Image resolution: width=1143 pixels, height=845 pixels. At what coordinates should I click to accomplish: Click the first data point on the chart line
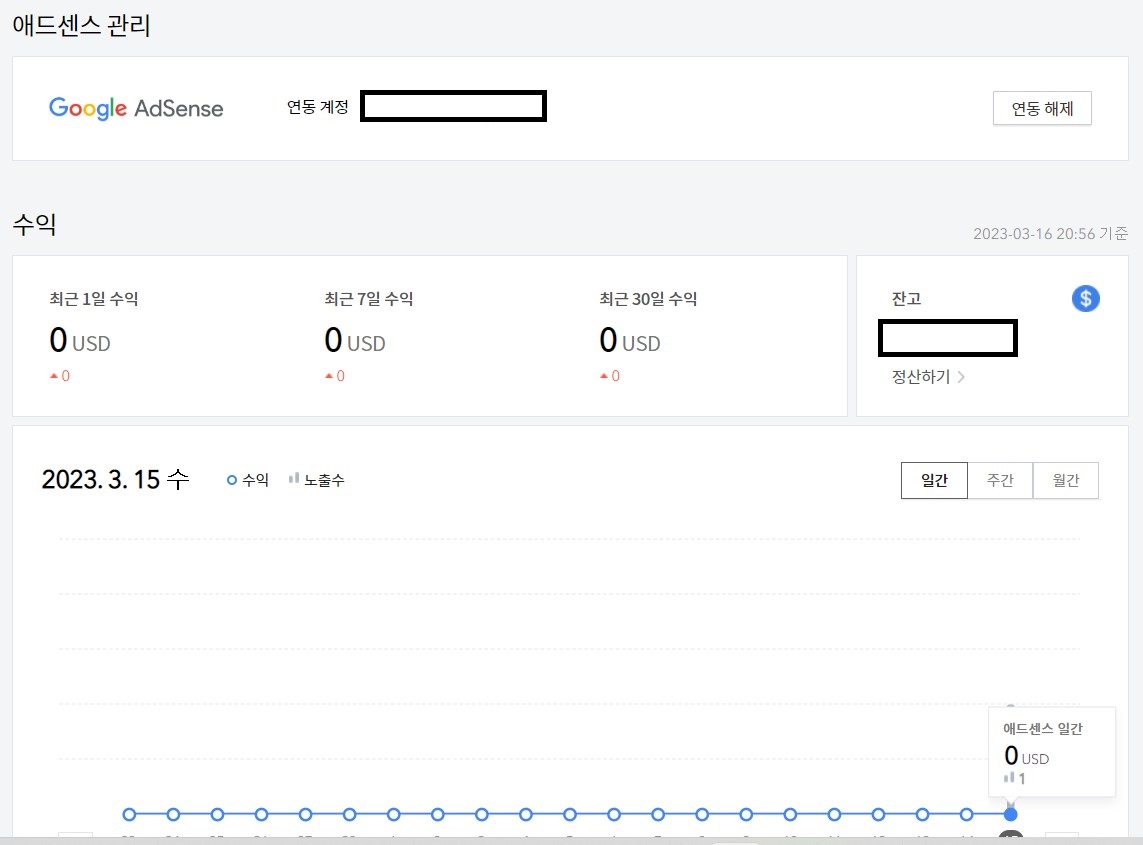(x=128, y=814)
